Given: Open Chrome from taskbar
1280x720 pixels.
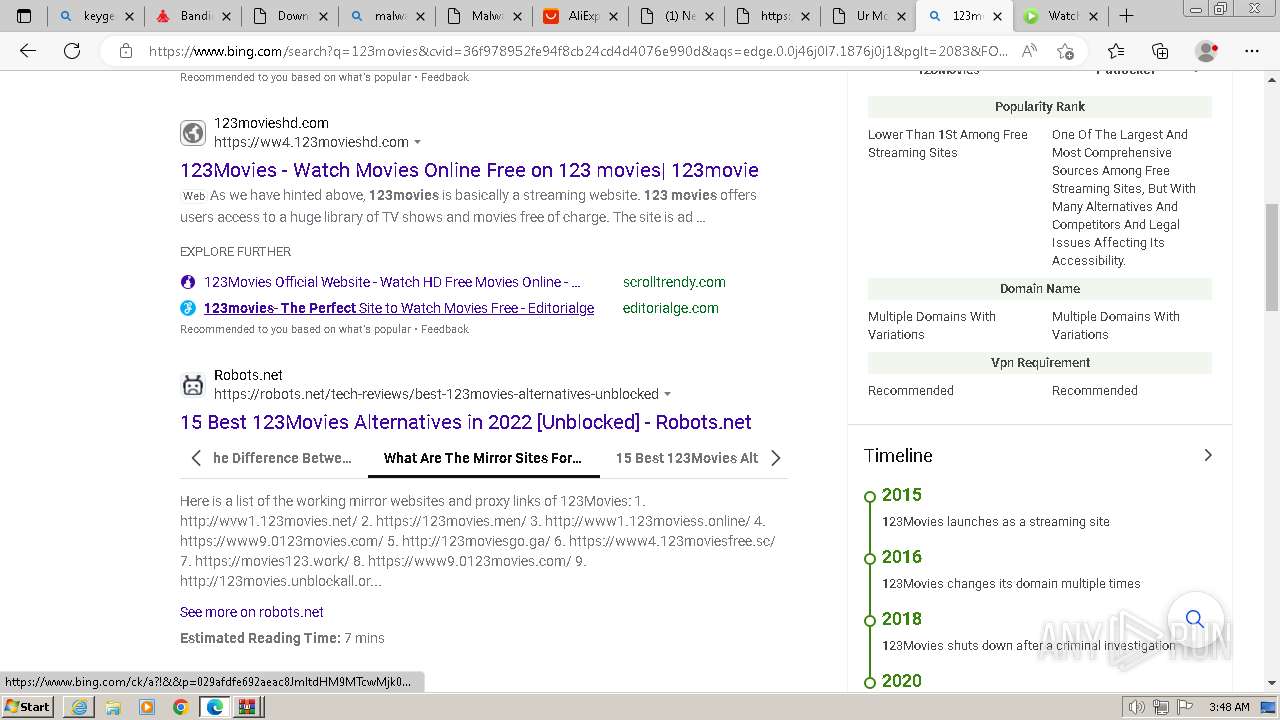Looking at the screenshot, I should coord(180,707).
